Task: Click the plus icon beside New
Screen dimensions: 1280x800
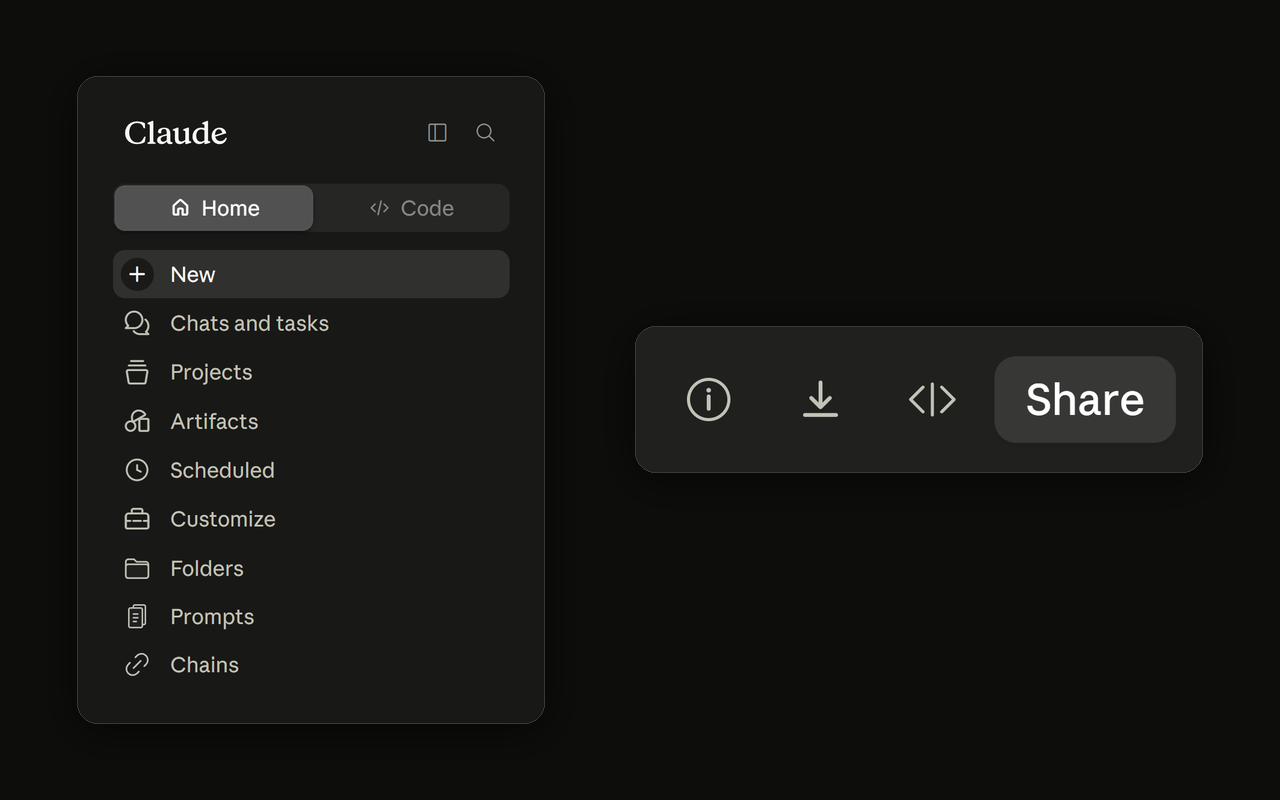Action: pos(137,274)
